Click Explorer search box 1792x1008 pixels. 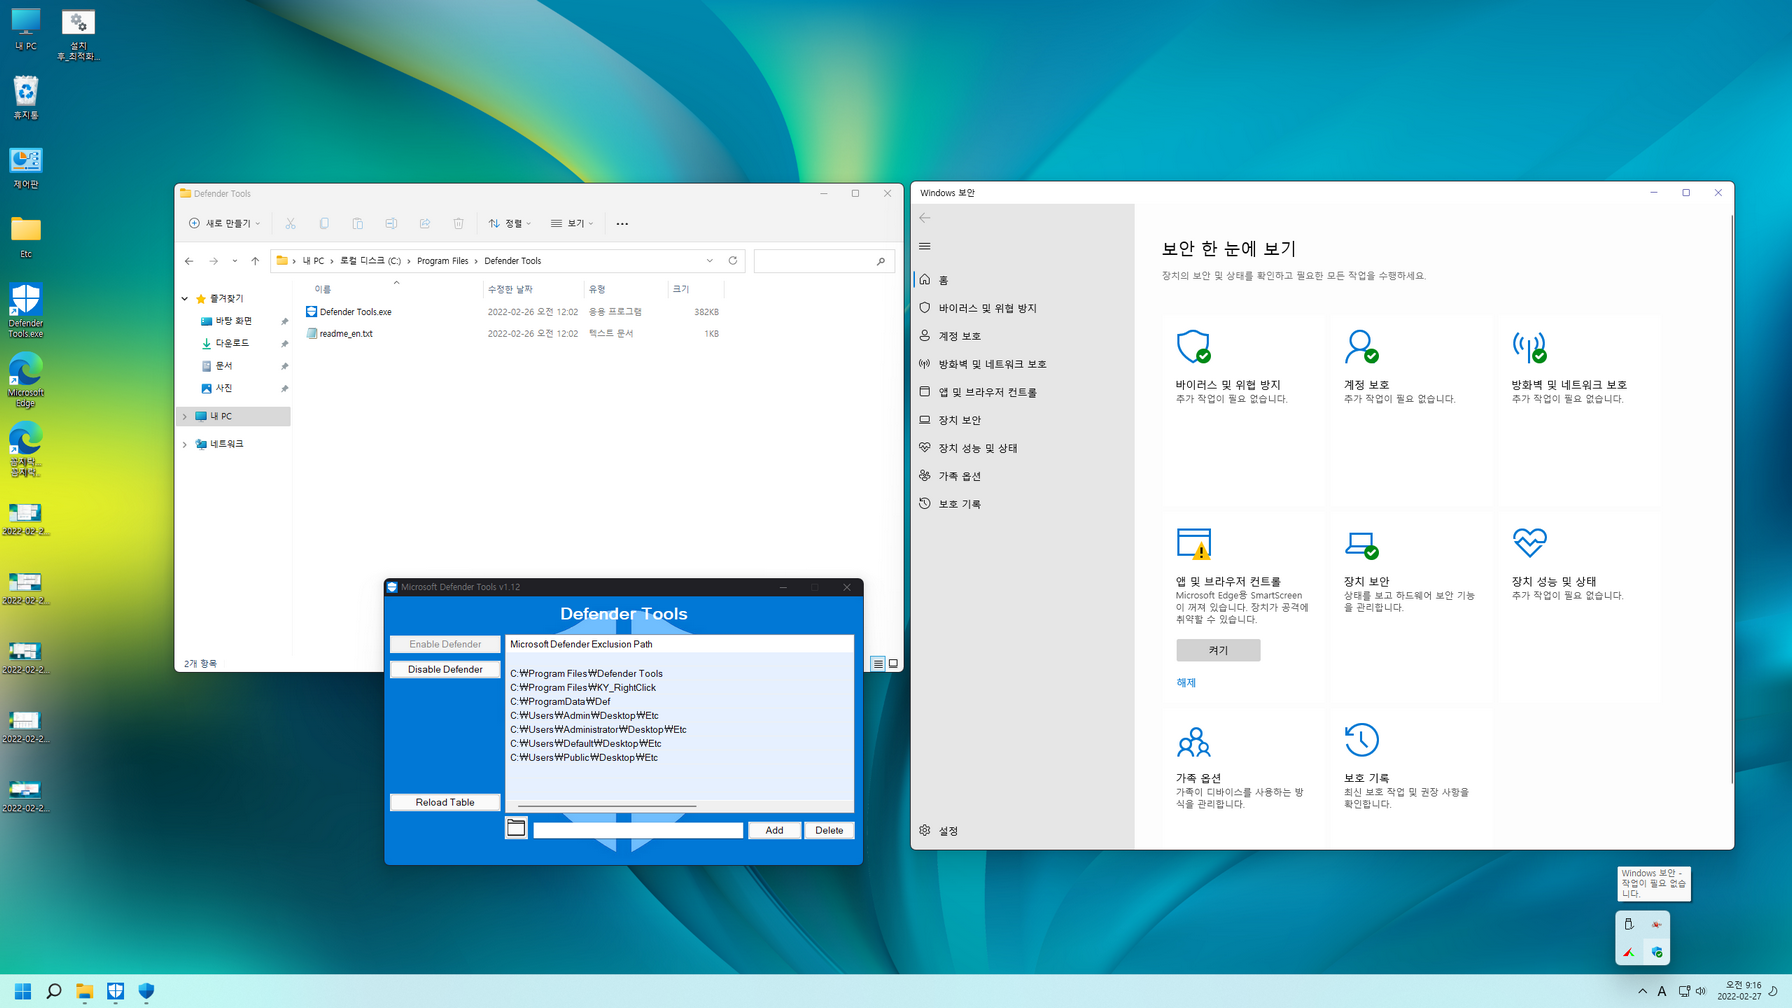click(x=824, y=261)
